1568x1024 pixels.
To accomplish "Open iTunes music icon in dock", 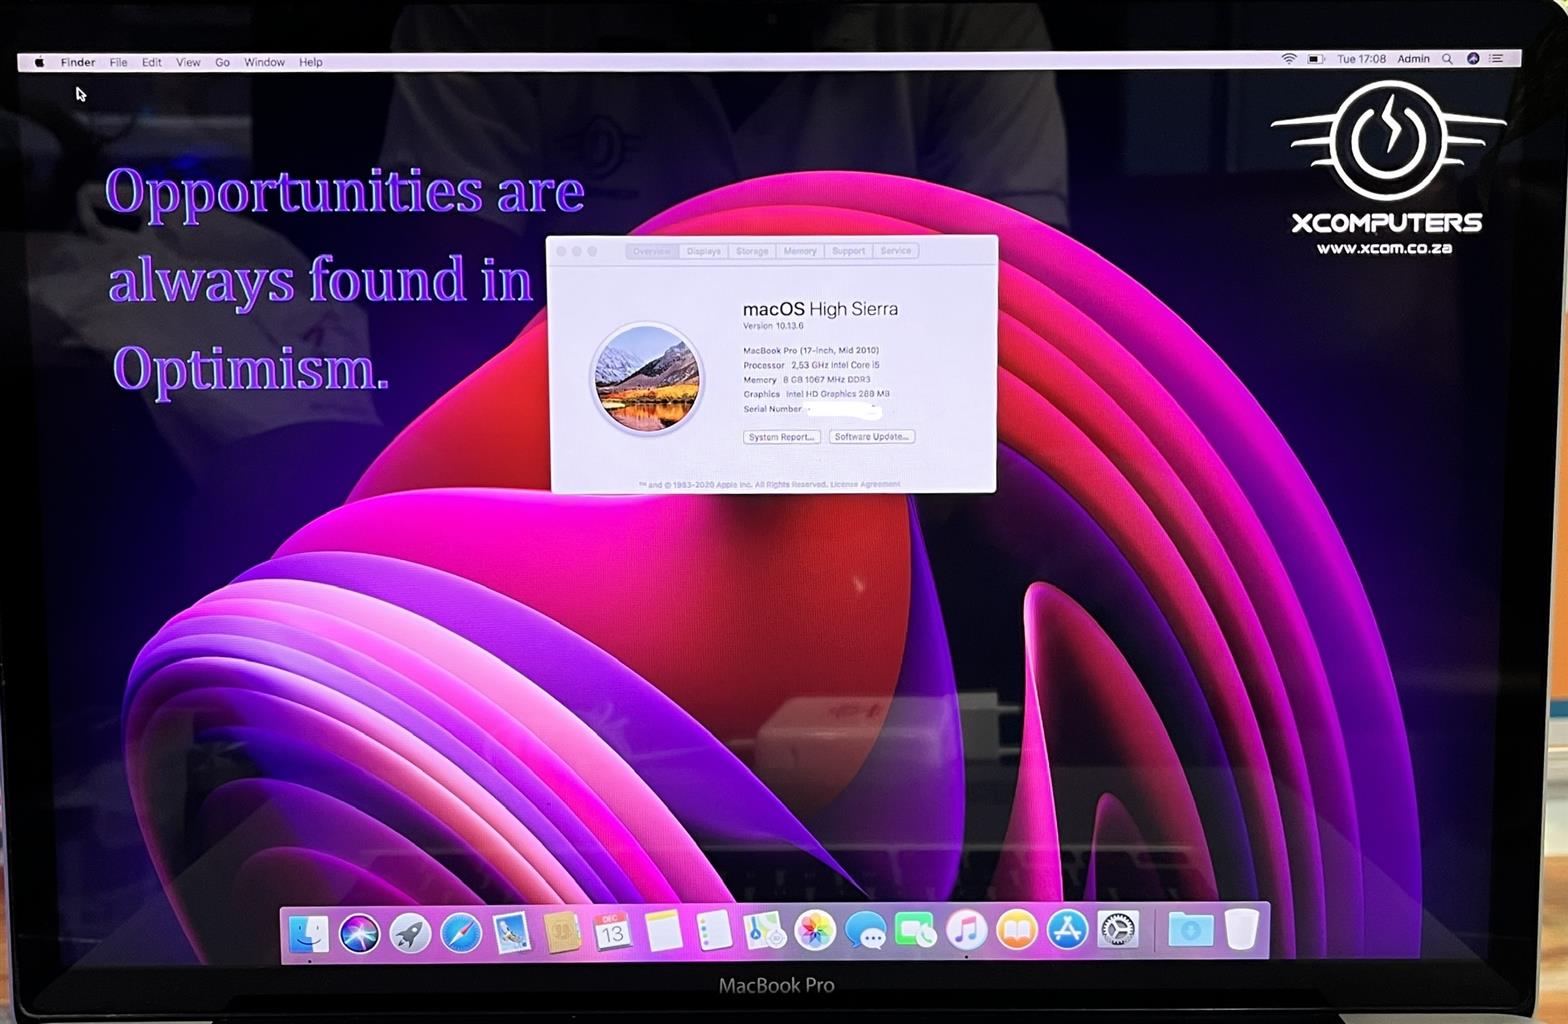I will (966, 931).
